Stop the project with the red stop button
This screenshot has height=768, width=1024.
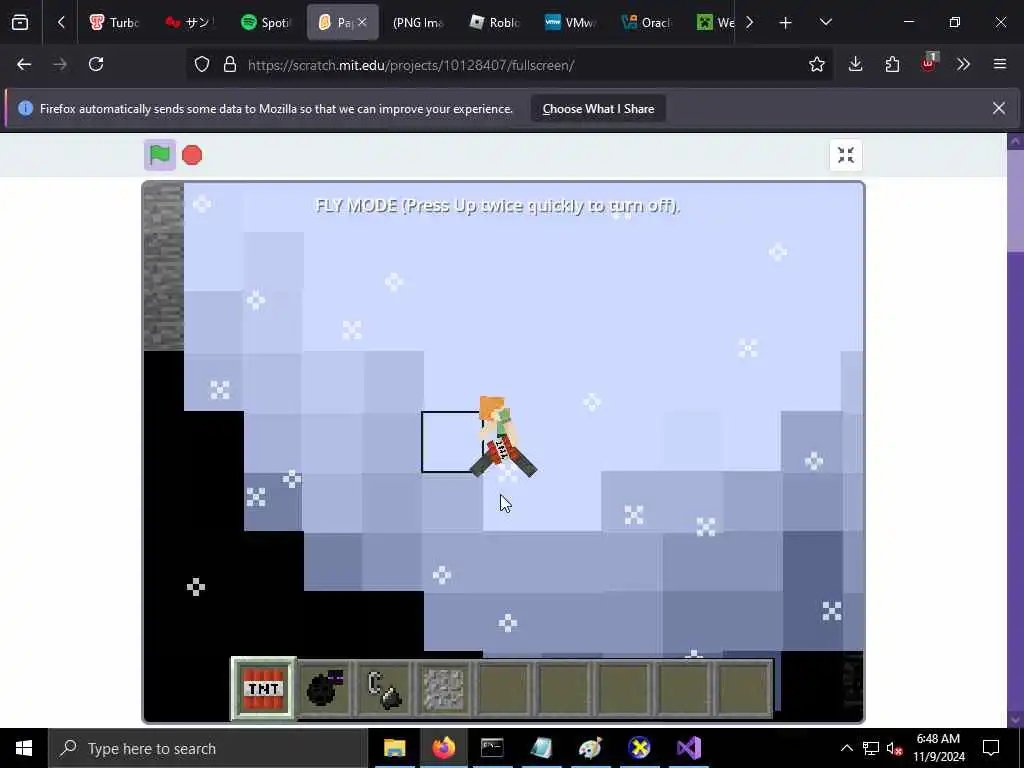pyautogui.click(x=192, y=155)
